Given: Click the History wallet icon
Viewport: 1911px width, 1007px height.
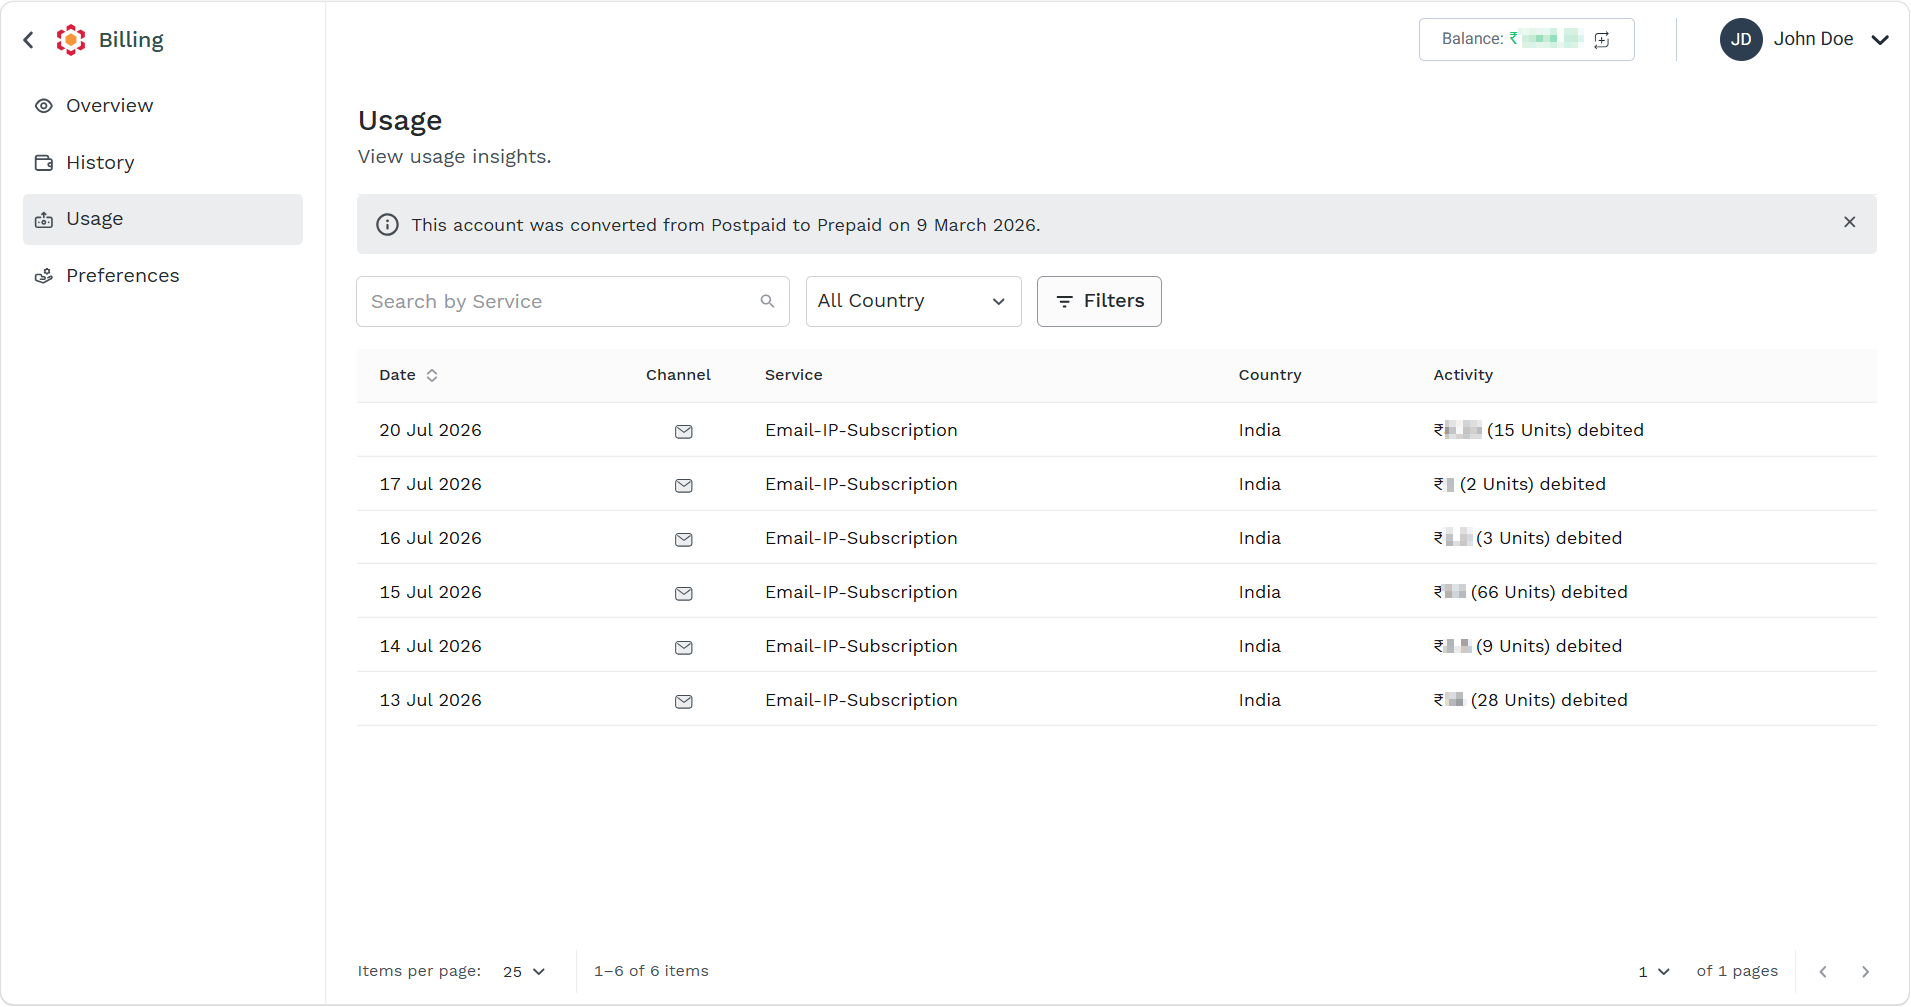Looking at the screenshot, I should tap(44, 163).
